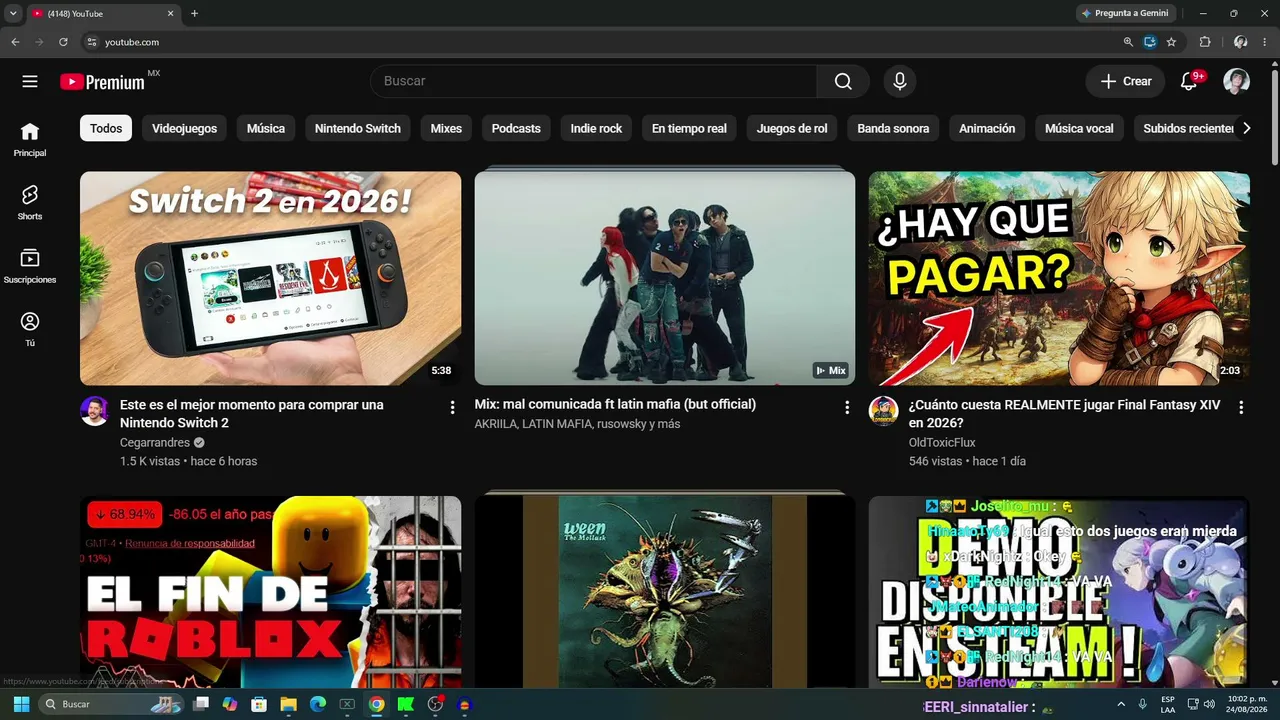Bookmark this page with the star
Viewport: 1280px width, 720px height.
[1171, 42]
